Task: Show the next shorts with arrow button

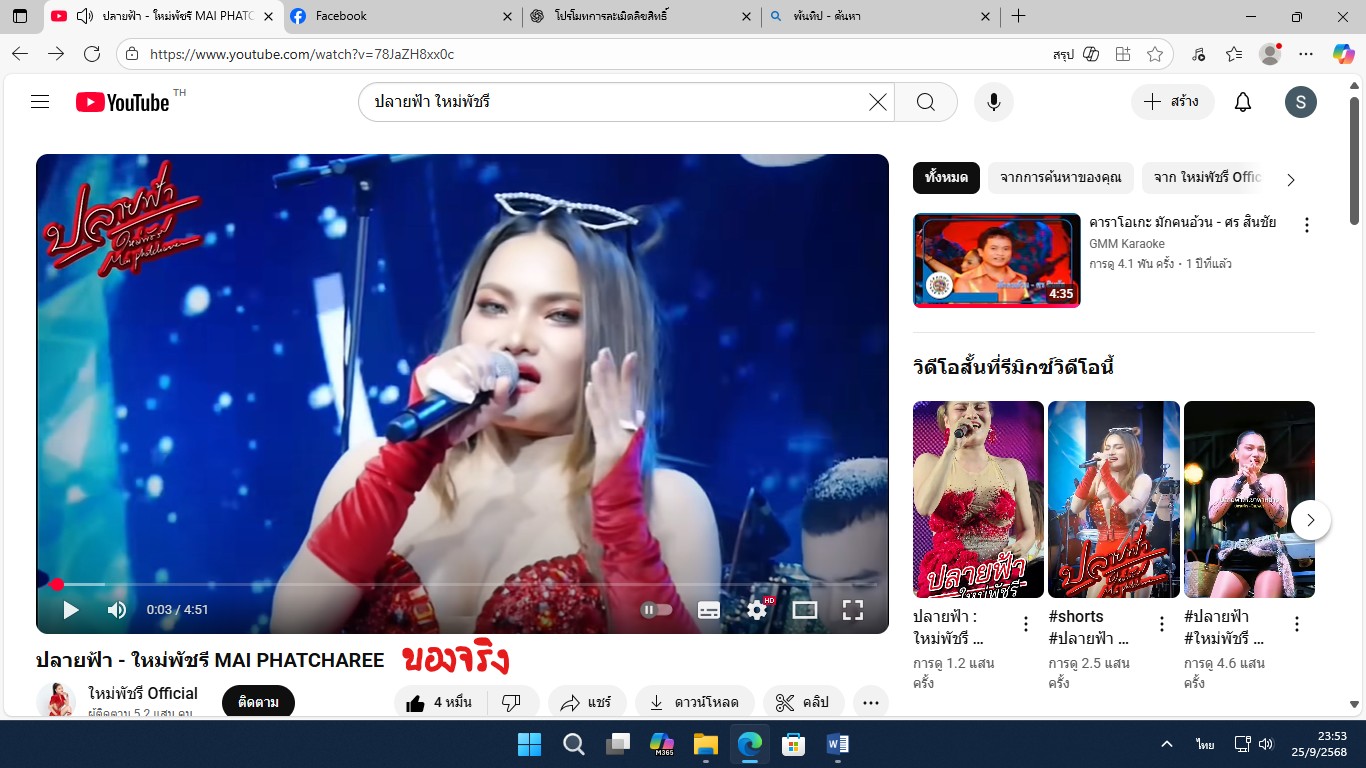Action: (x=1310, y=520)
